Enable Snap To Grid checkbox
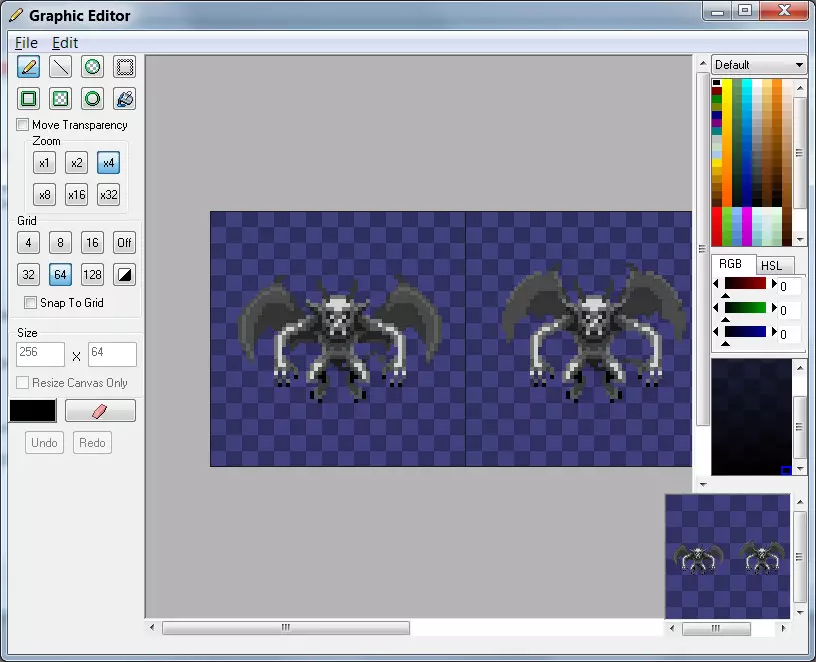 pos(31,303)
